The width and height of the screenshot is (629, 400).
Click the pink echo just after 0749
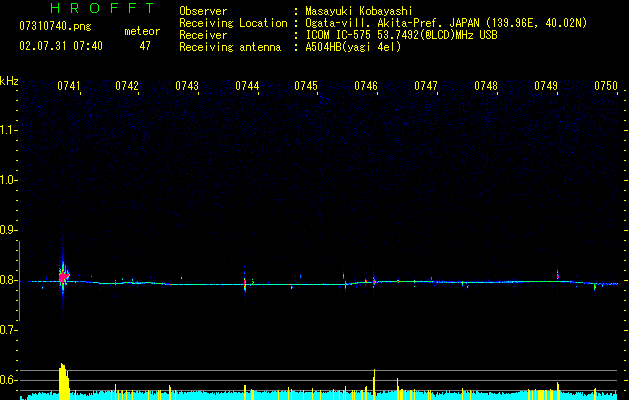point(558,276)
